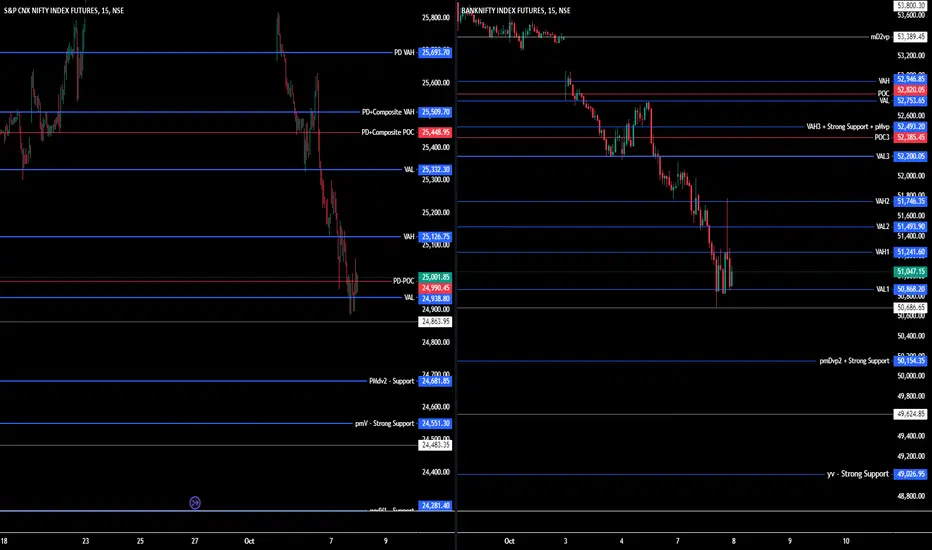This screenshot has height=550, width=932.
Task: Select the PWdv2 - Support line label
Action: tap(391, 381)
